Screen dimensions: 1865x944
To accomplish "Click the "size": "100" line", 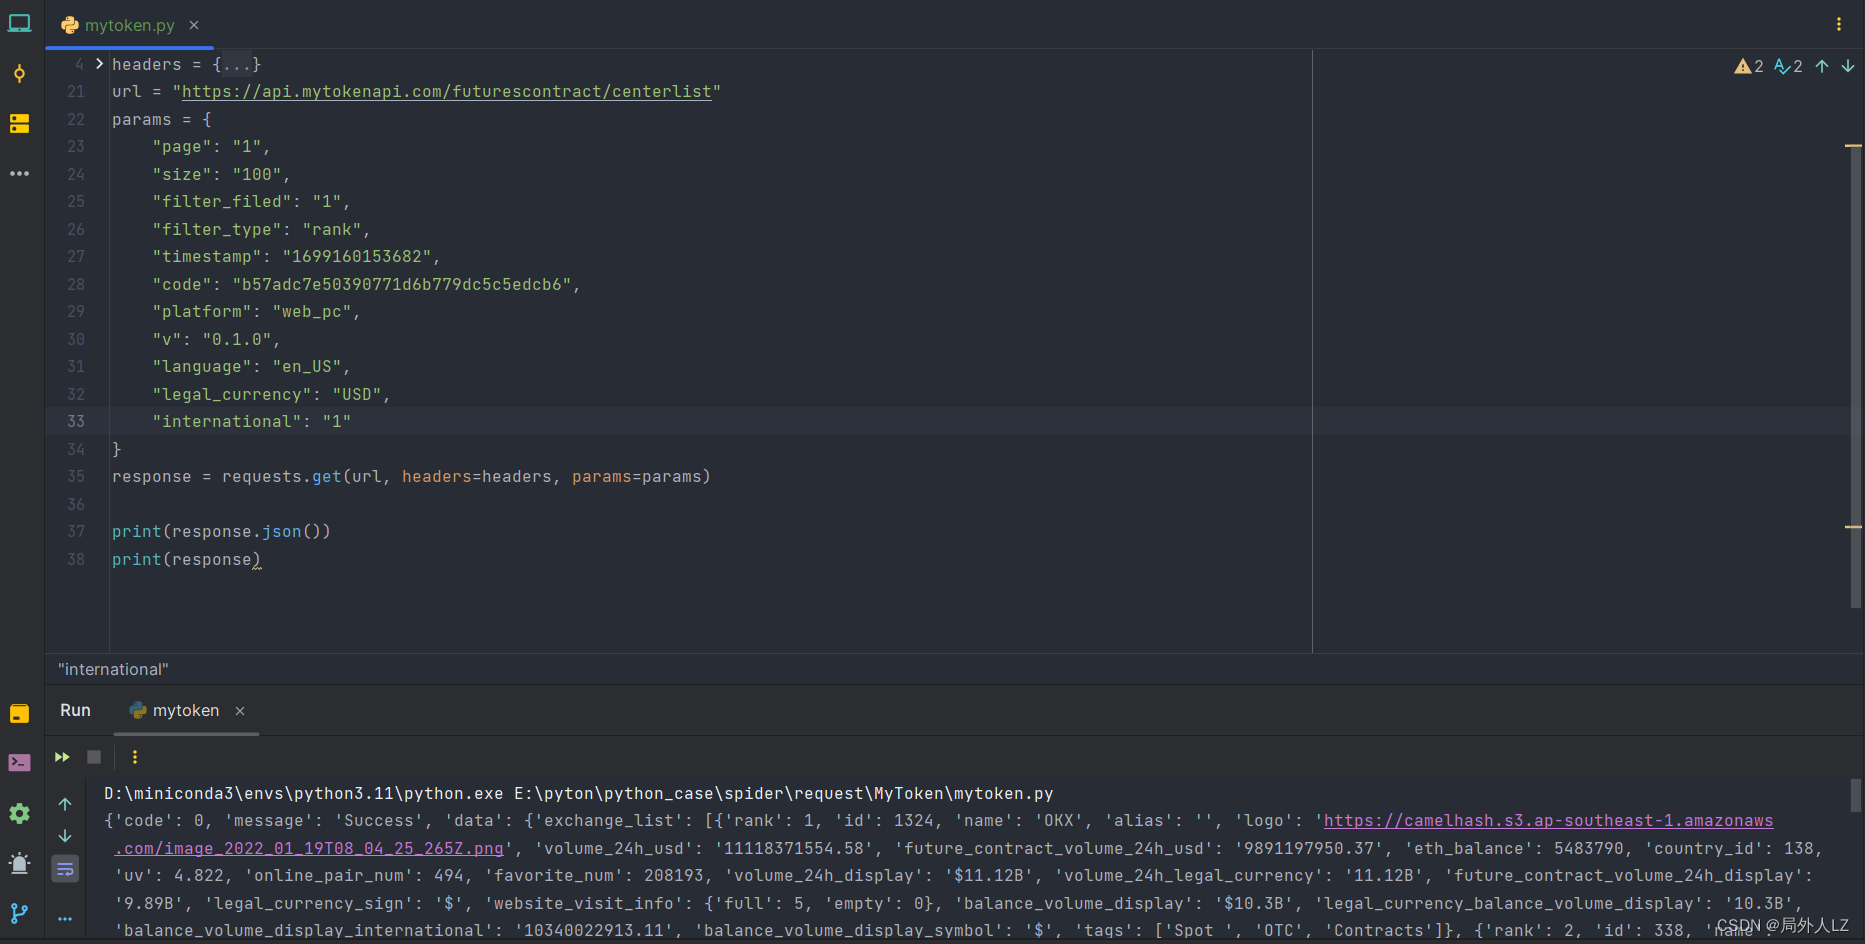I will coord(221,174).
